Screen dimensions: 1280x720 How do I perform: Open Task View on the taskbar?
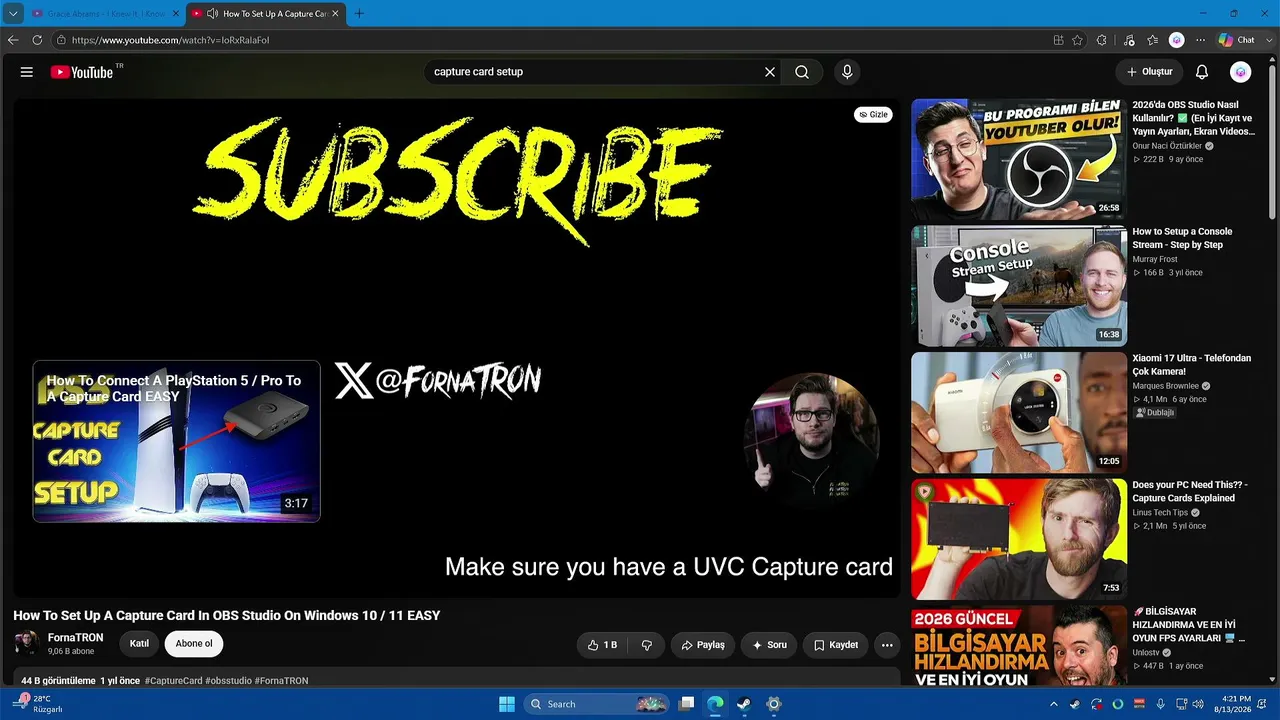tap(686, 704)
